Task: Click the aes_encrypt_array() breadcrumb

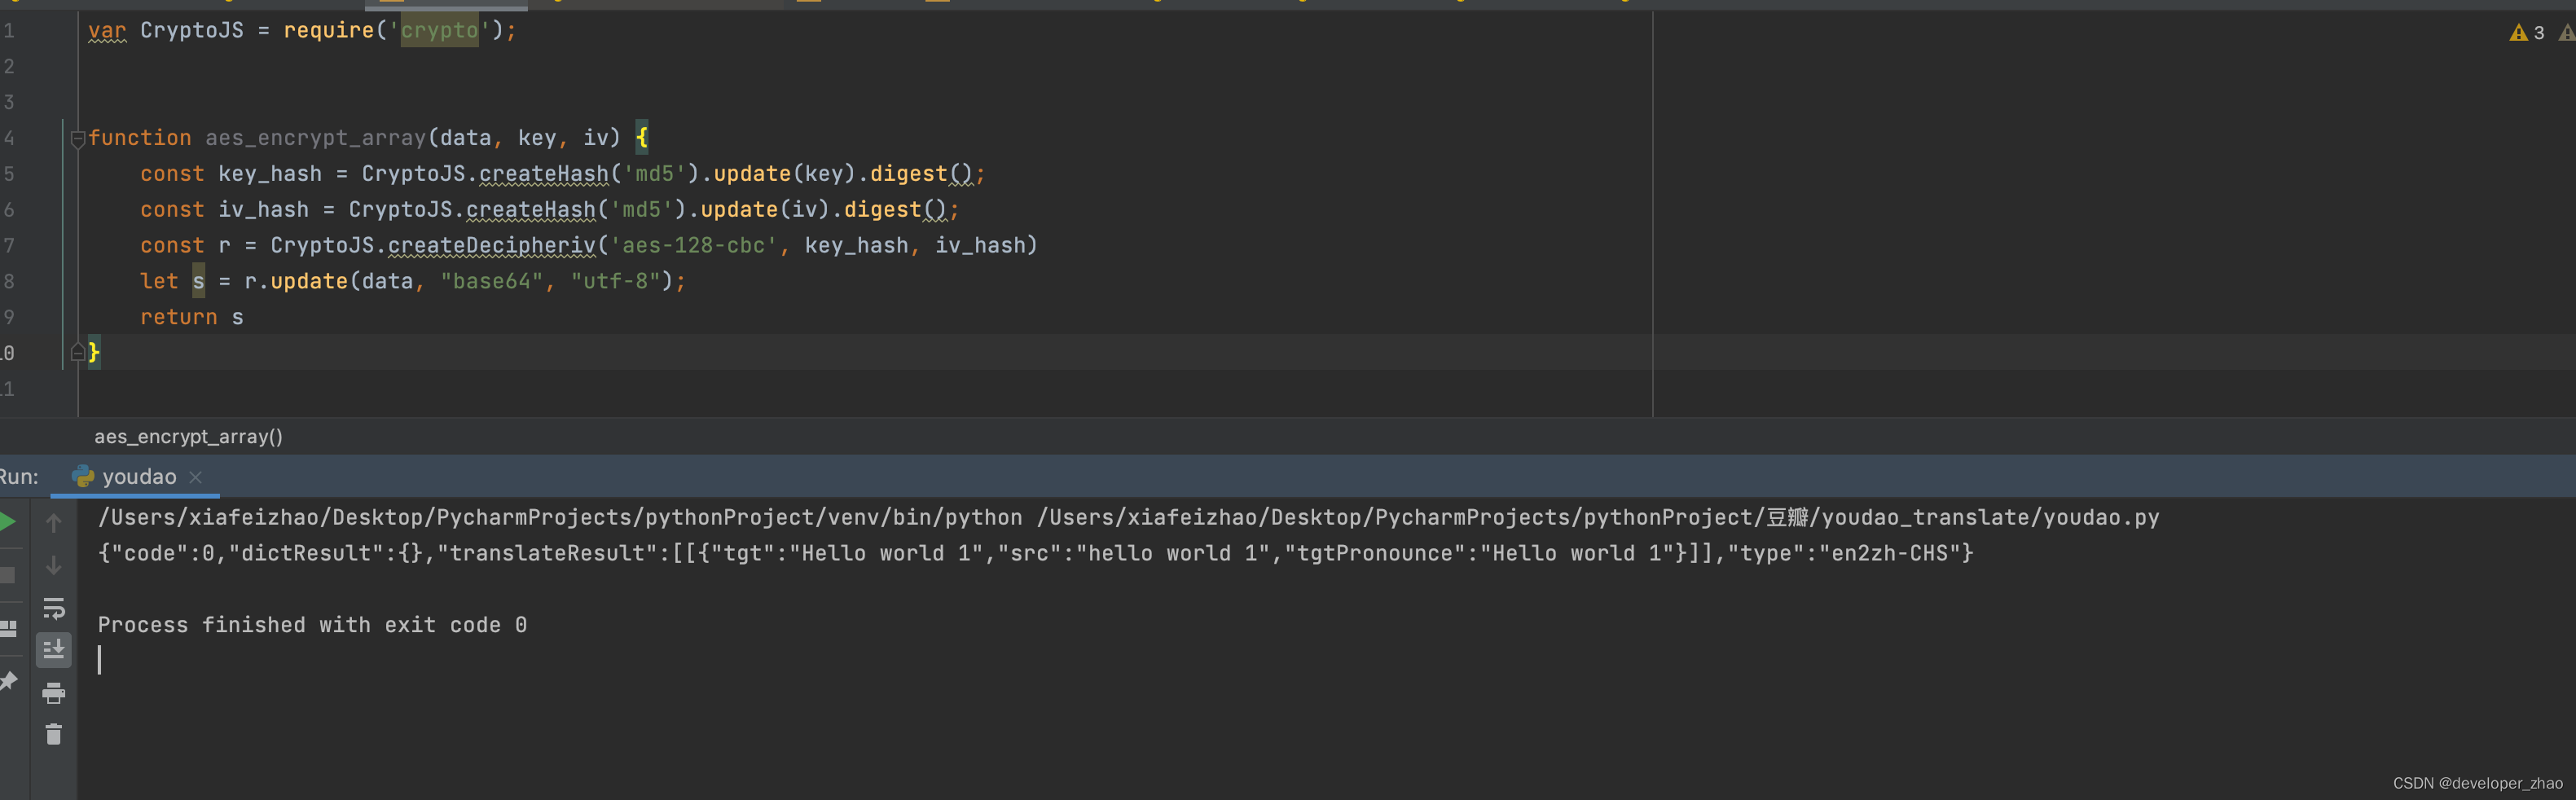Action: coord(188,437)
